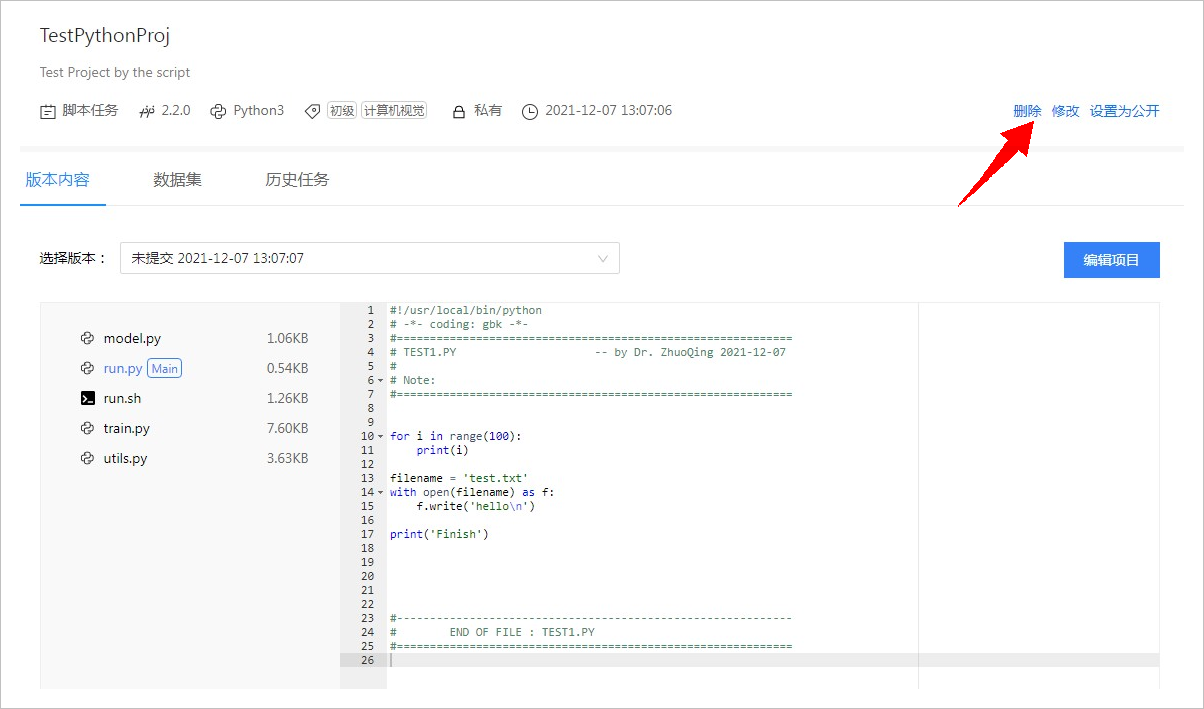Viewport: 1204px width, 709px height.
Task: Open the 历史任务 tab
Action: coord(297,180)
